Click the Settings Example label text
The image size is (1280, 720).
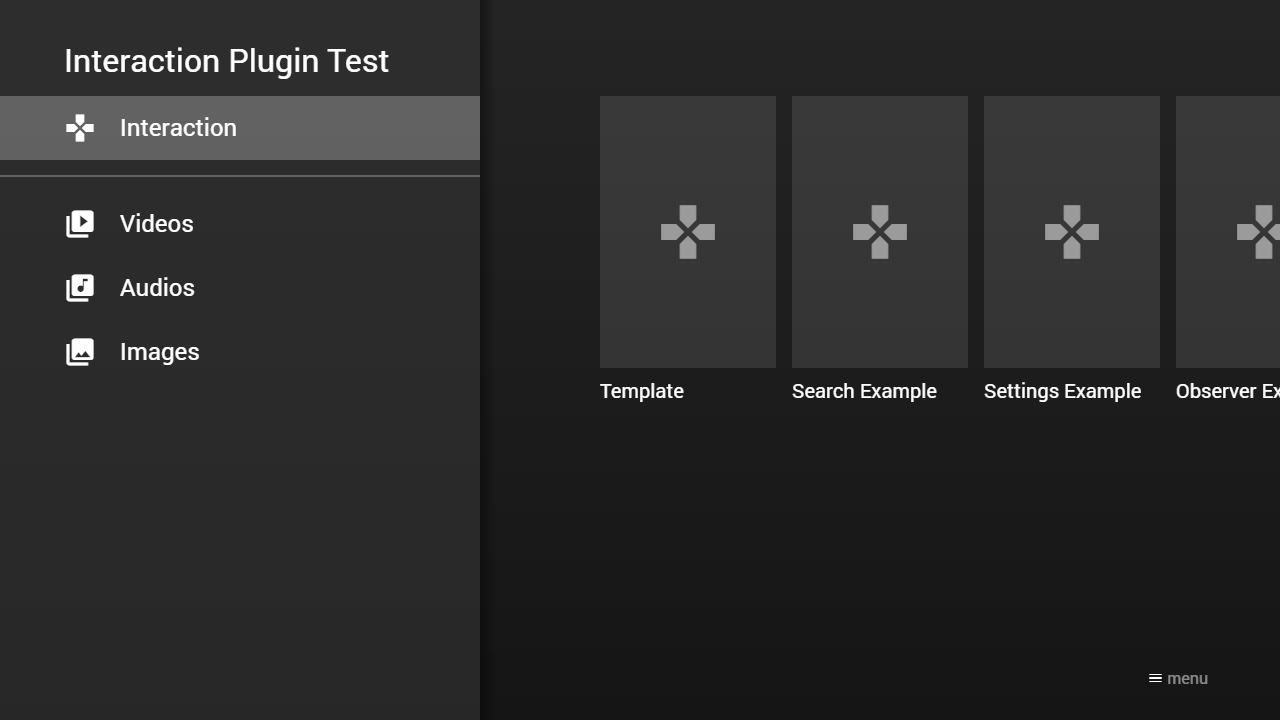click(1062, 391)
